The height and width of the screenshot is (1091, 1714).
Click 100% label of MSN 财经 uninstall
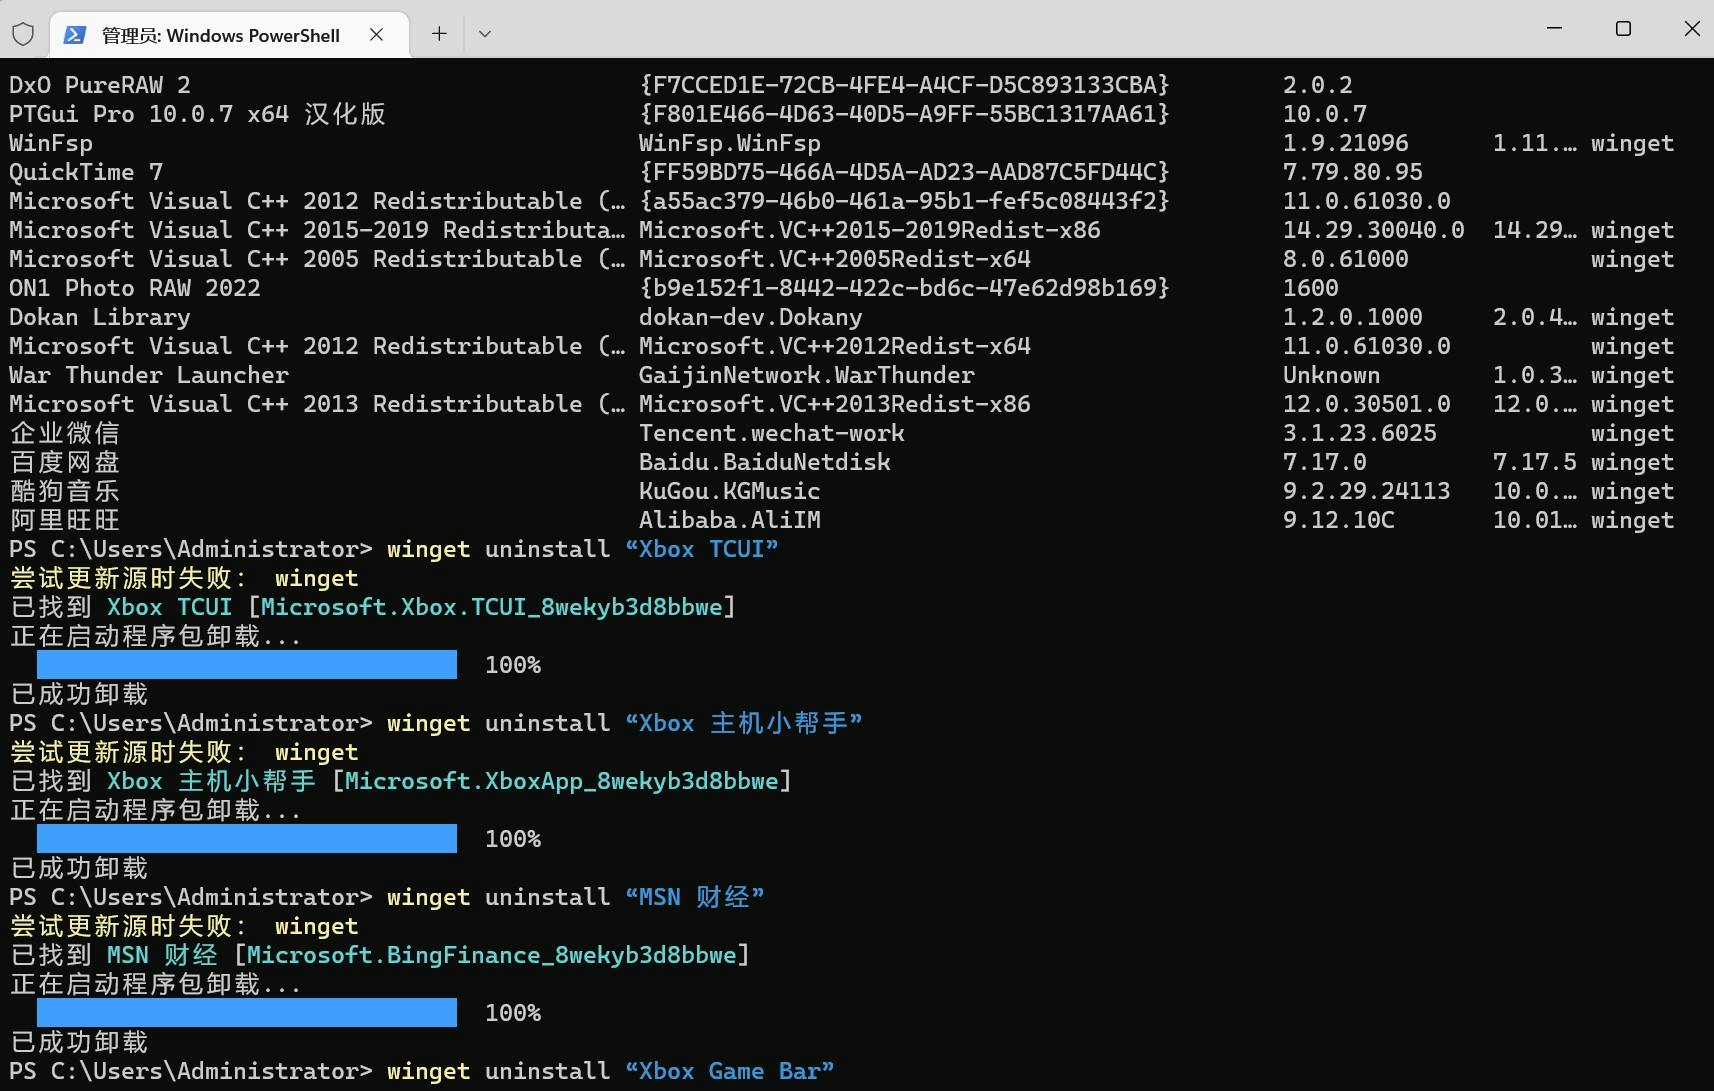[x=513, y=1013]
